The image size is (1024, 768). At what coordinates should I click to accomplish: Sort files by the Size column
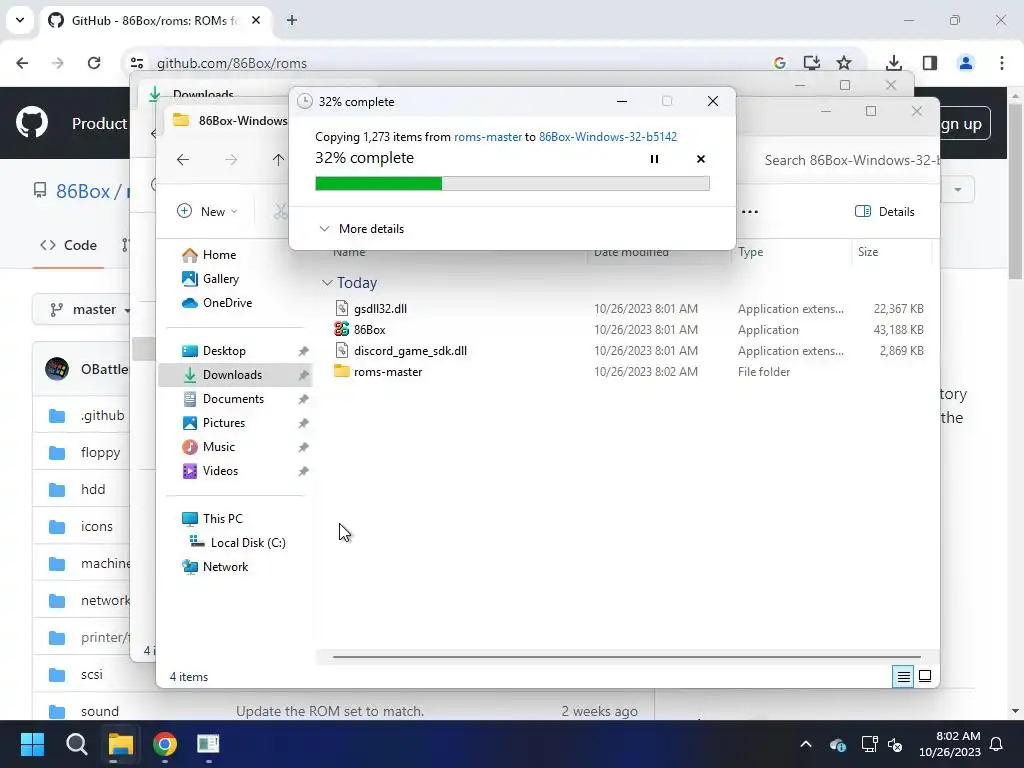click(868, 251)
